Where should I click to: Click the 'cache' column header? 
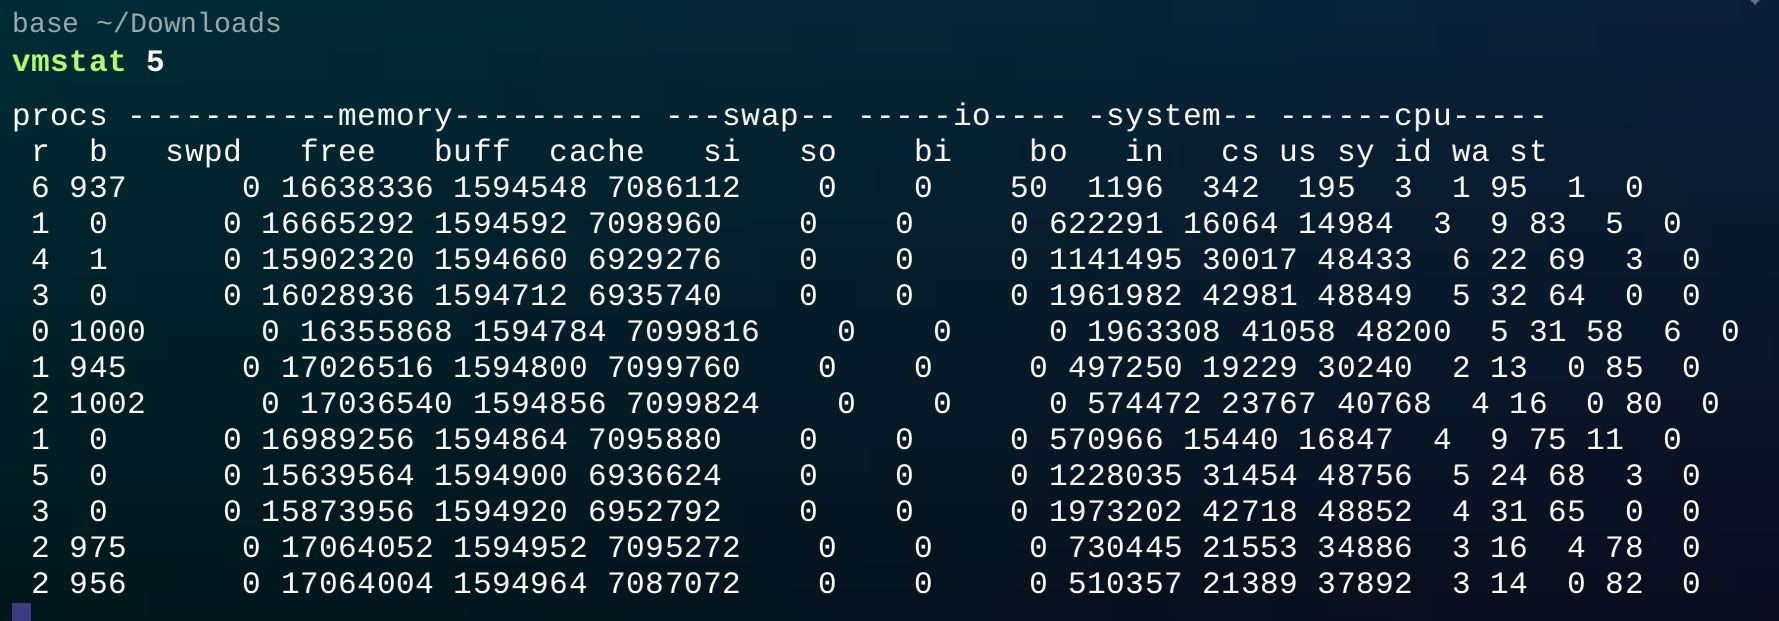click(x=597, y=152)
